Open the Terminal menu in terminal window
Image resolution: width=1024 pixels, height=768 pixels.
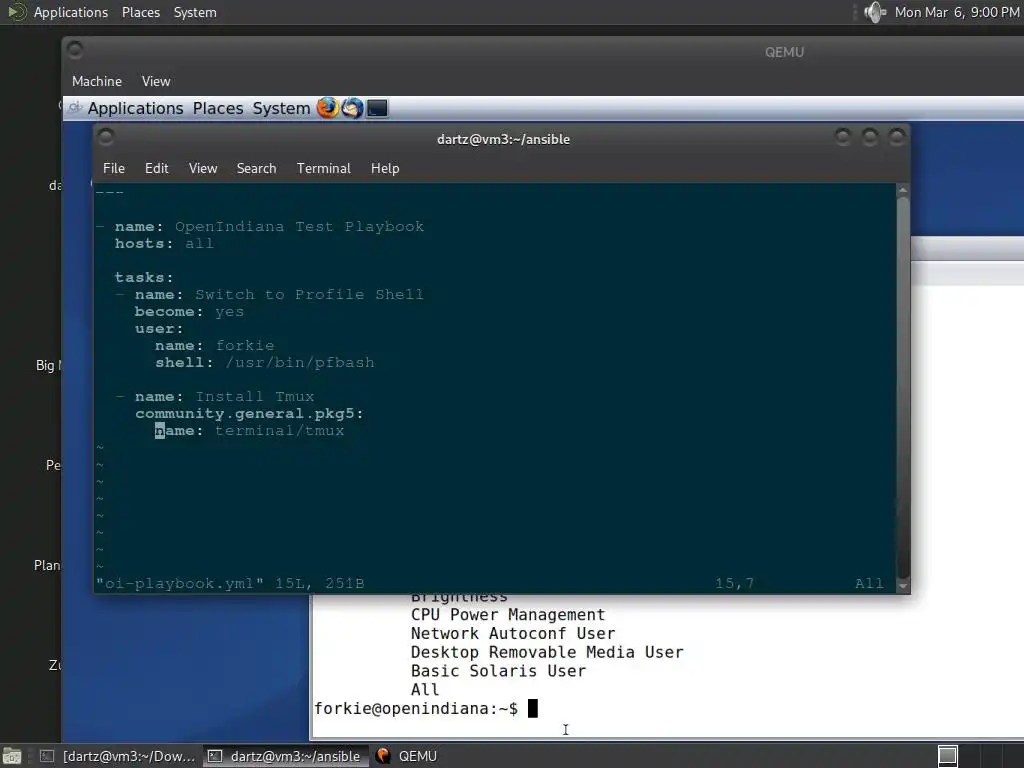(x=323, y=168)
